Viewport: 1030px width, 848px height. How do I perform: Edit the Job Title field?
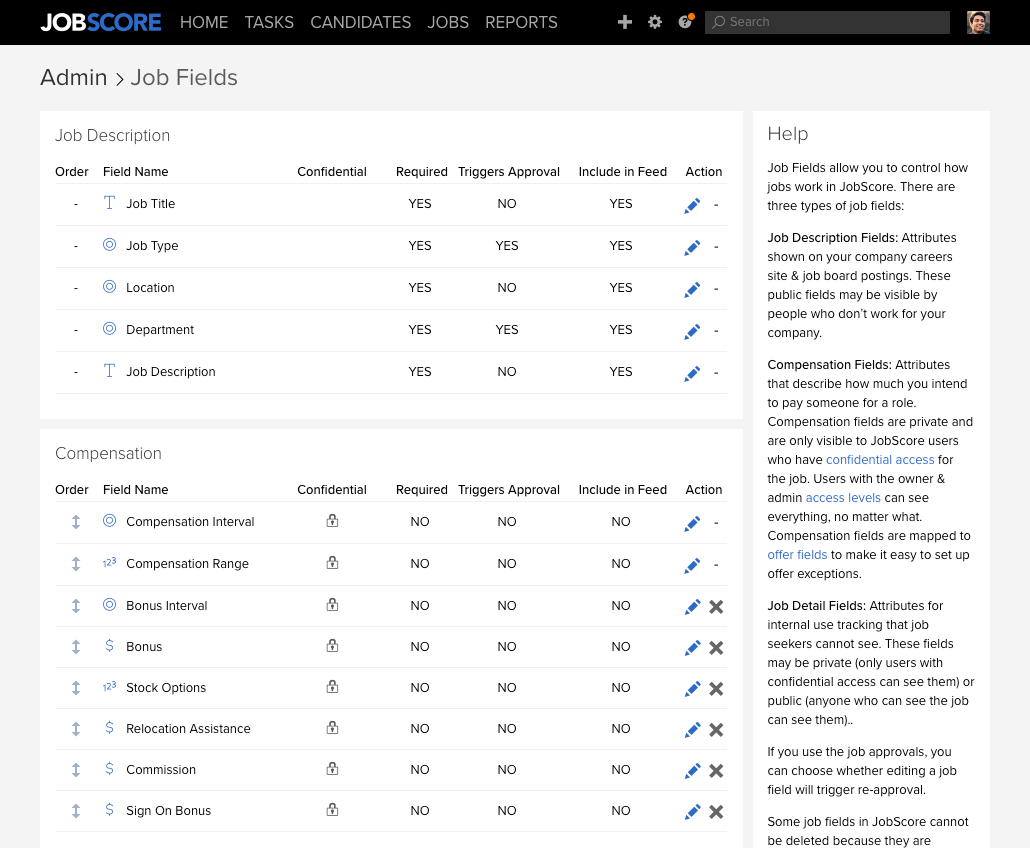[x=692, y=206]
